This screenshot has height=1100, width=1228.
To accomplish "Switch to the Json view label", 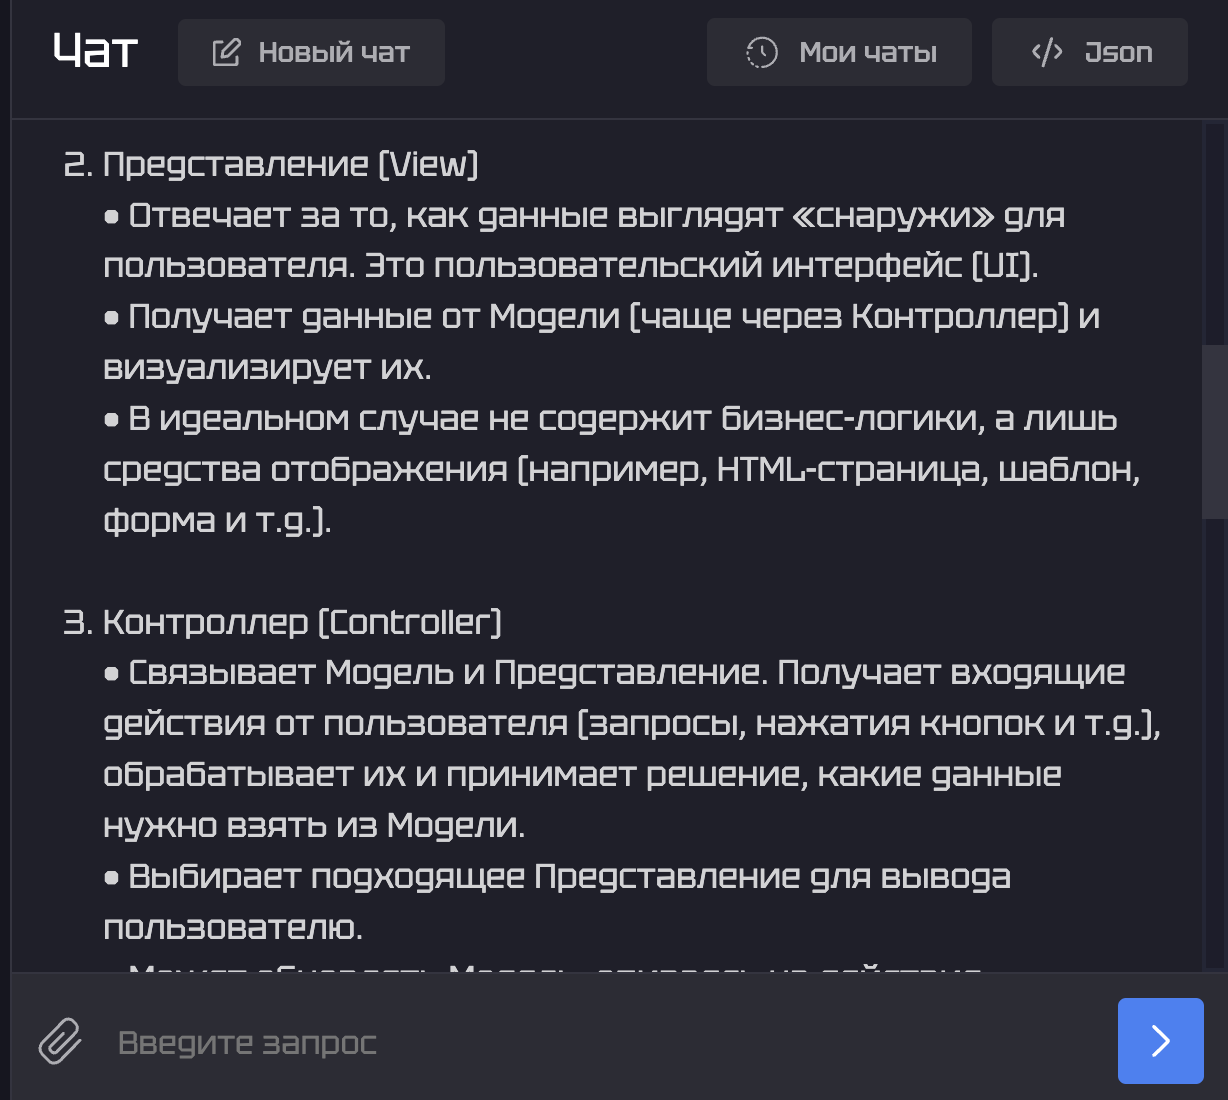I will pos(1118,52).
